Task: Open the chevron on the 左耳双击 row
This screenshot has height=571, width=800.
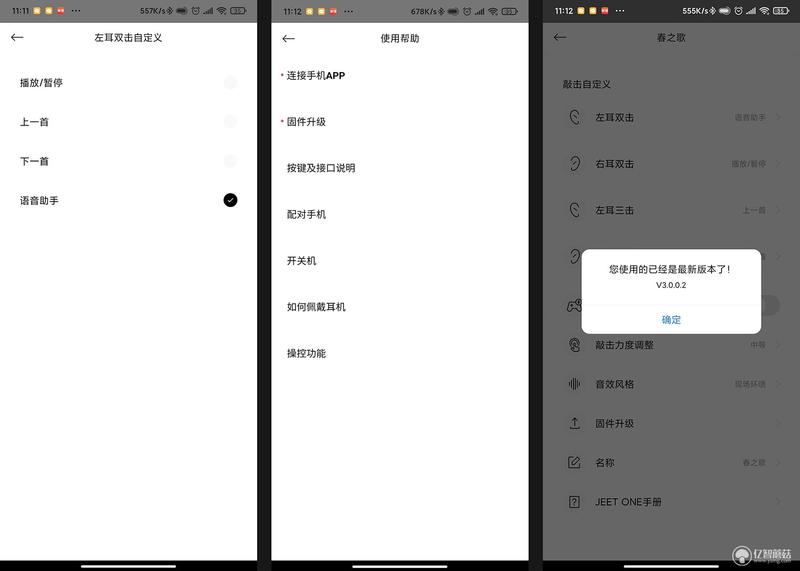Action: point(779,117)
